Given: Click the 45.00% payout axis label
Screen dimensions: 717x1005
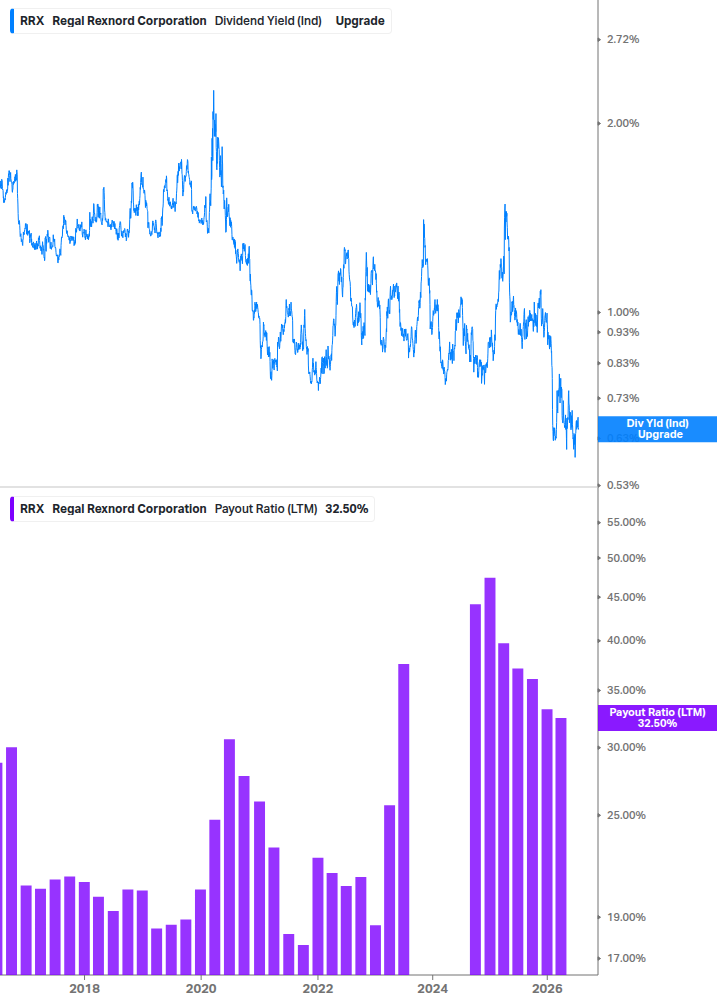Looking at the screenshot, I should [x=626, y=597].
